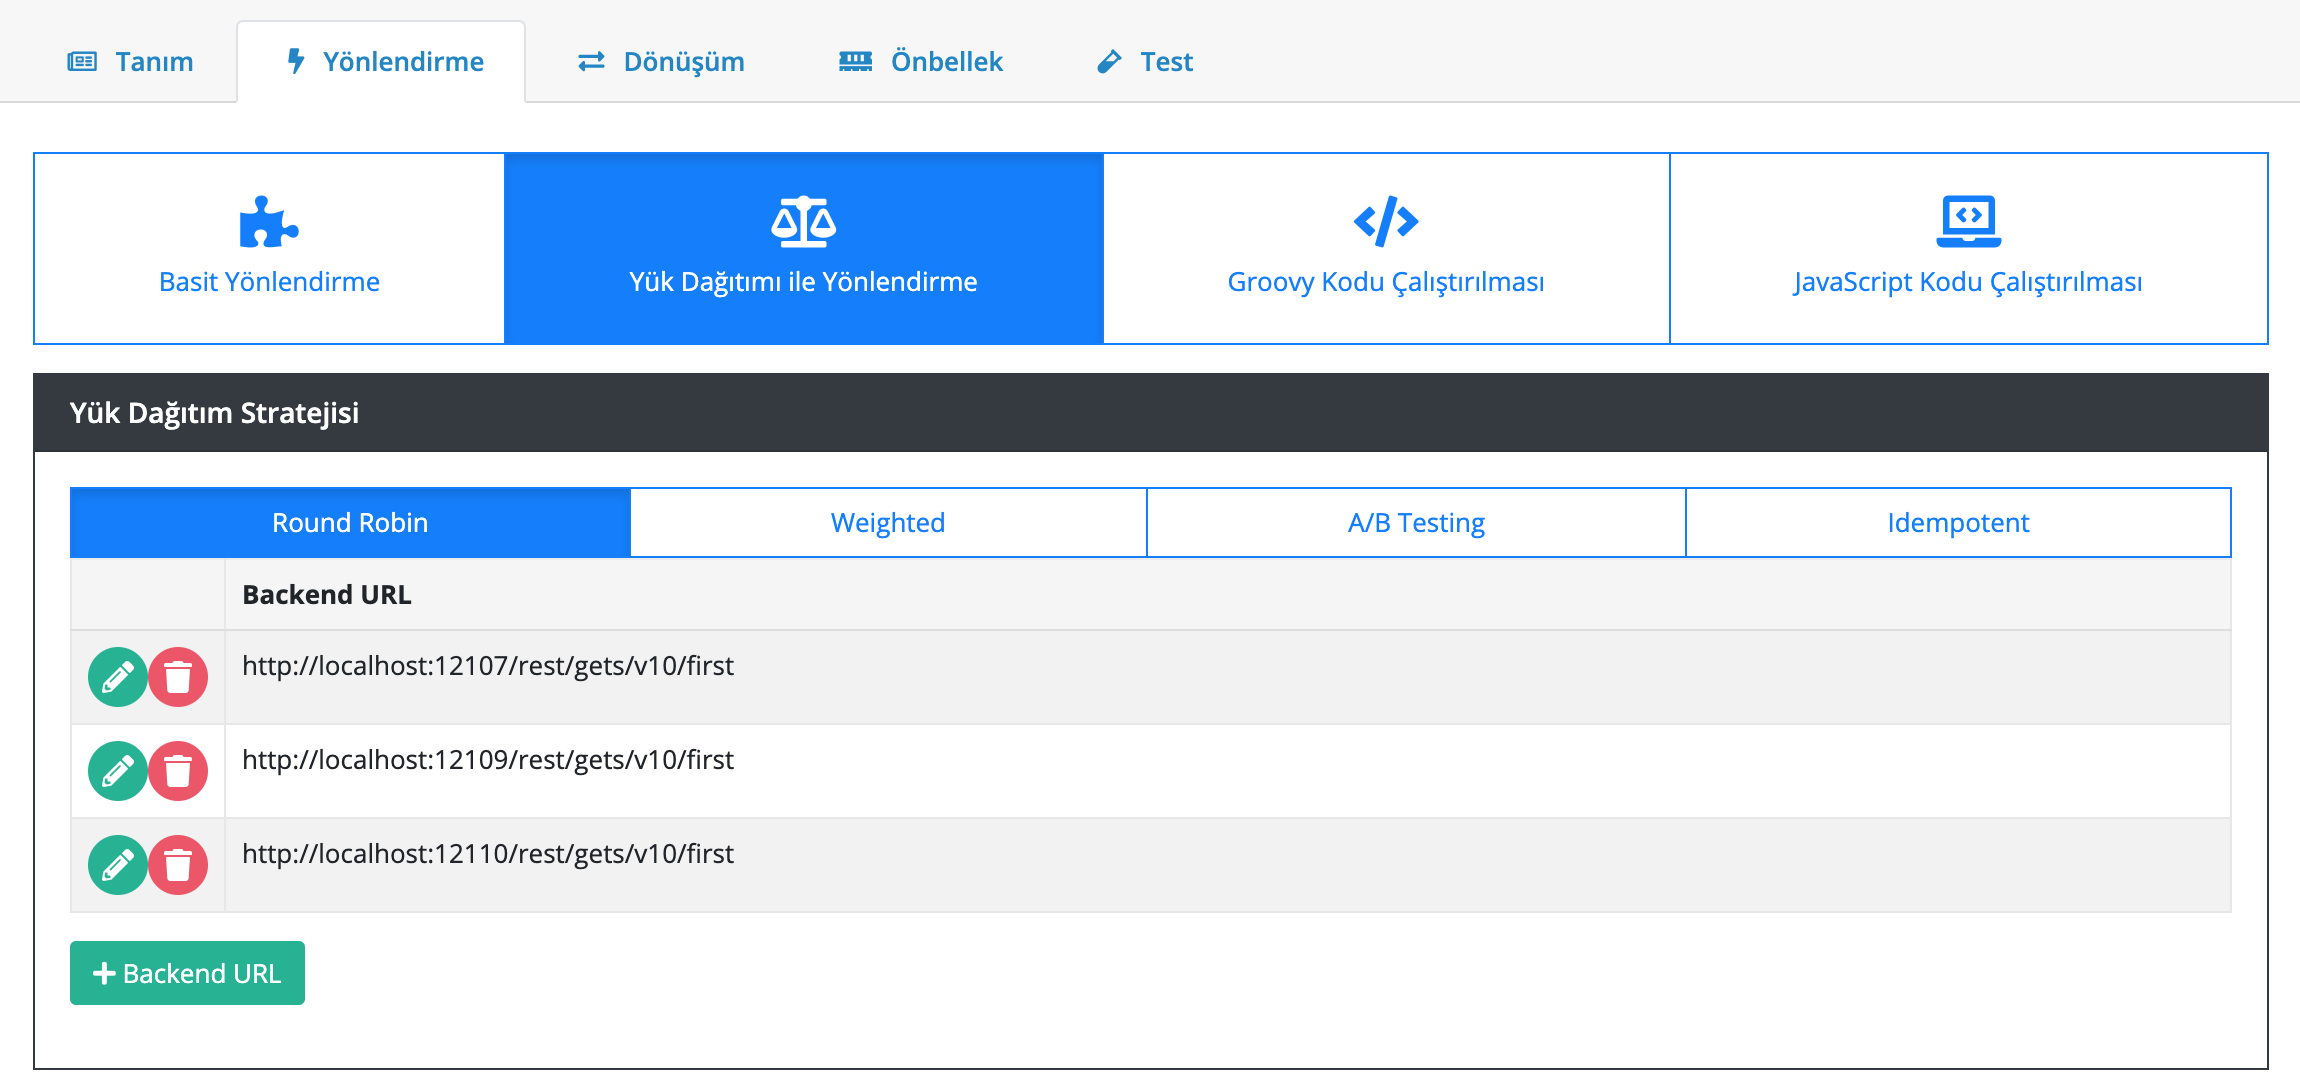
Task: Click http://localhost:12110/rest/gets/v10/first text
Action: (488, 854)
